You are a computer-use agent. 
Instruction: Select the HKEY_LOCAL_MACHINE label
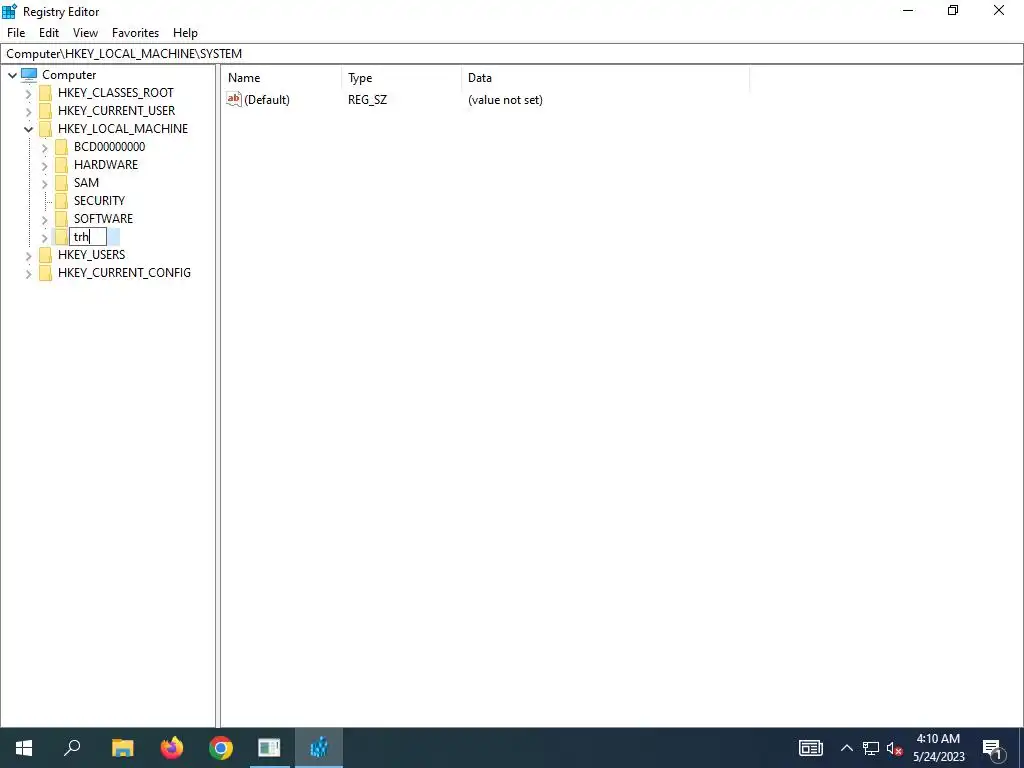click(123, 129)
